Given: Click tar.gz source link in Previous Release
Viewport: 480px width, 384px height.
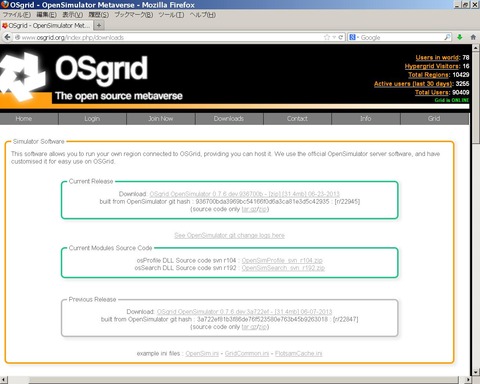Looking at the screenshot, I should (x=249, y=327).
